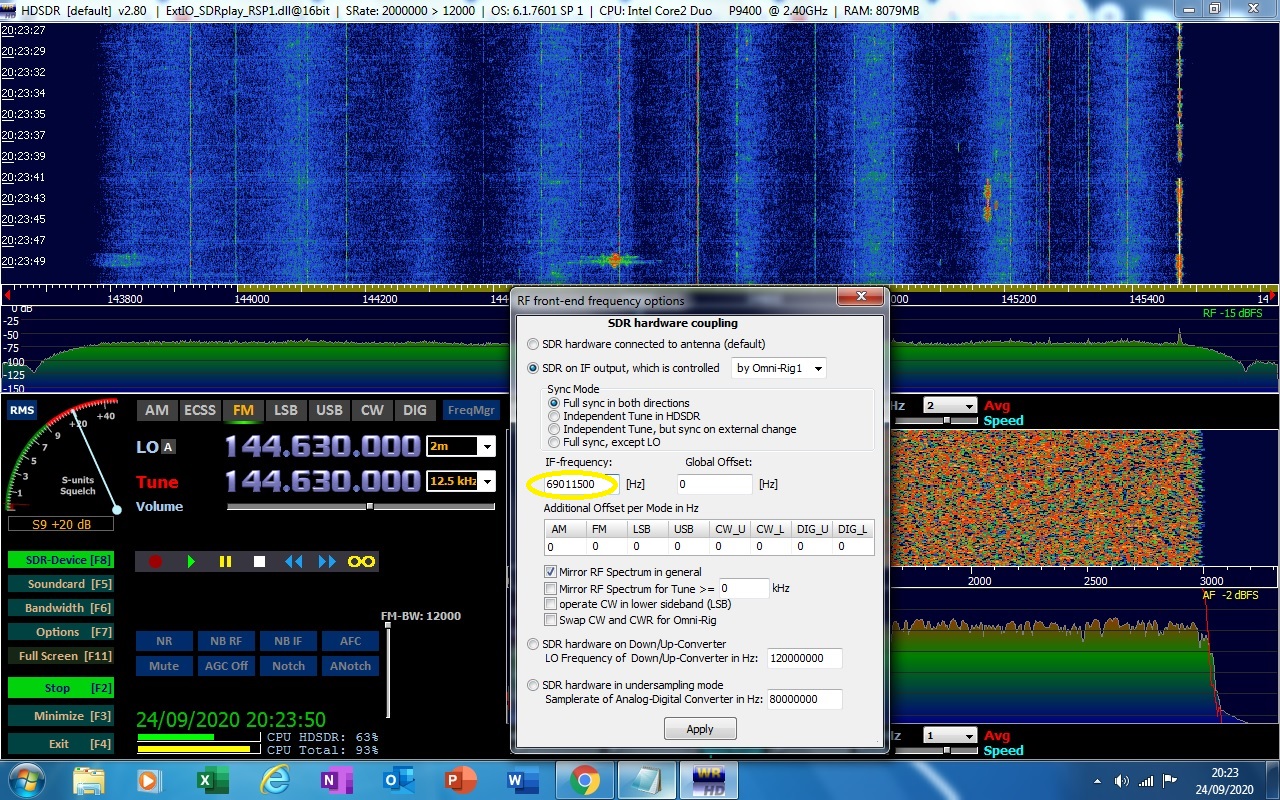Screen dimensions: 1280x800
Task: Select the CW mode button
Action: point(372,410)
